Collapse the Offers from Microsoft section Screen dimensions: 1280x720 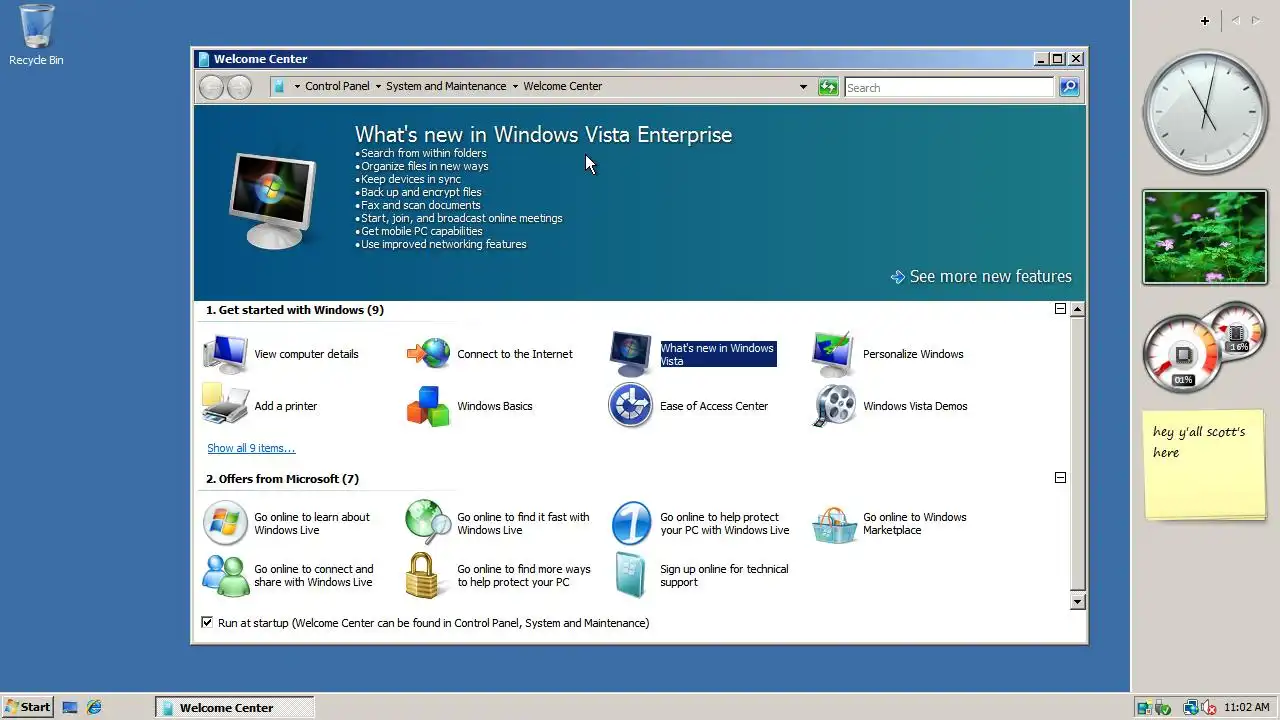1060,478
